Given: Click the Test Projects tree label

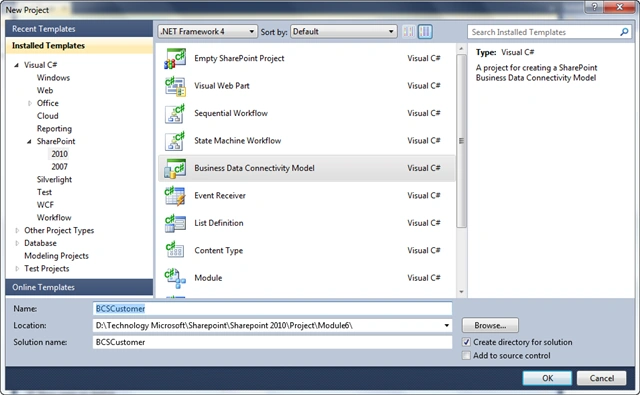Looking at the screenshot, I should coord(47,269).
